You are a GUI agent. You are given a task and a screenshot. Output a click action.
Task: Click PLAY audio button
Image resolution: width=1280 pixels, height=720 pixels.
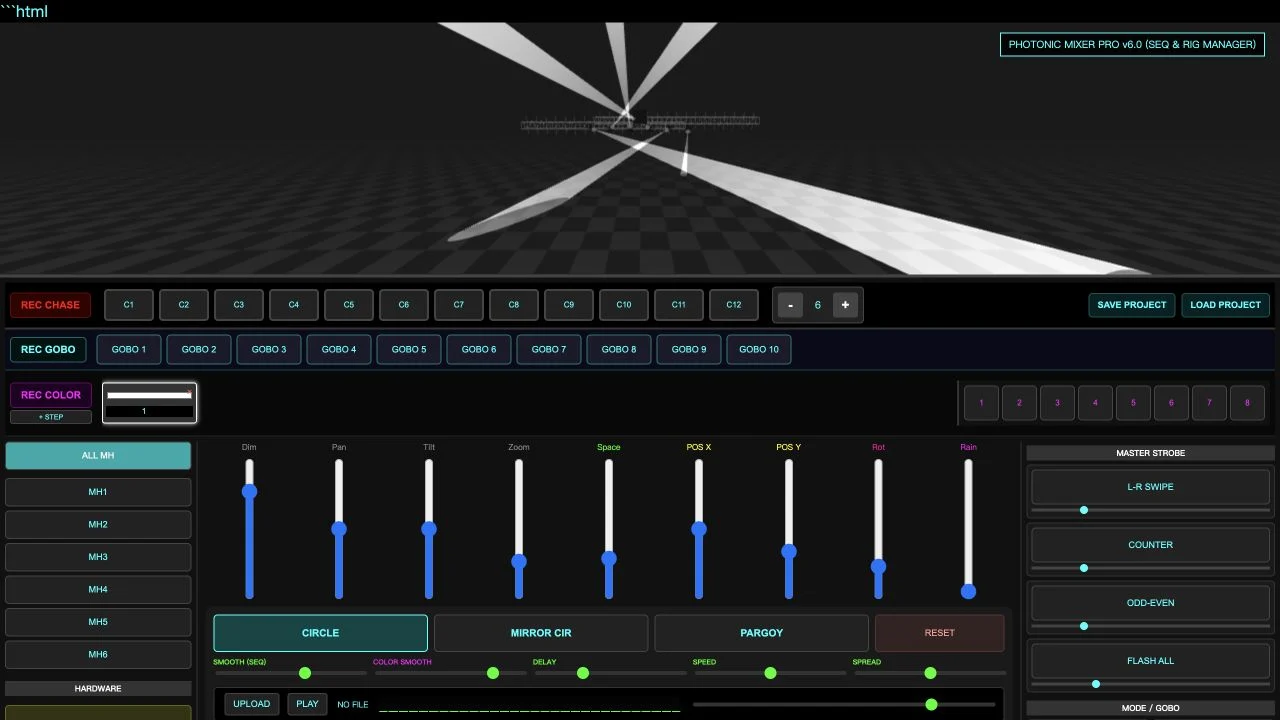(x=308, y=704)
